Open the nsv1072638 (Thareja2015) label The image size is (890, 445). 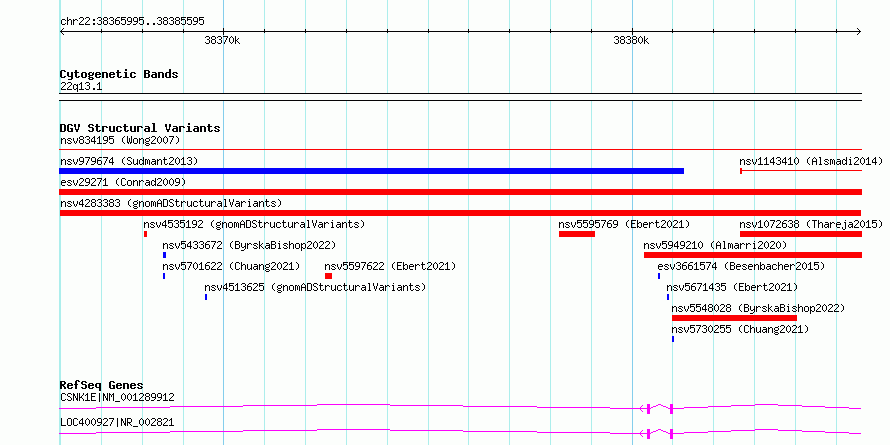(x=811, y=224)
